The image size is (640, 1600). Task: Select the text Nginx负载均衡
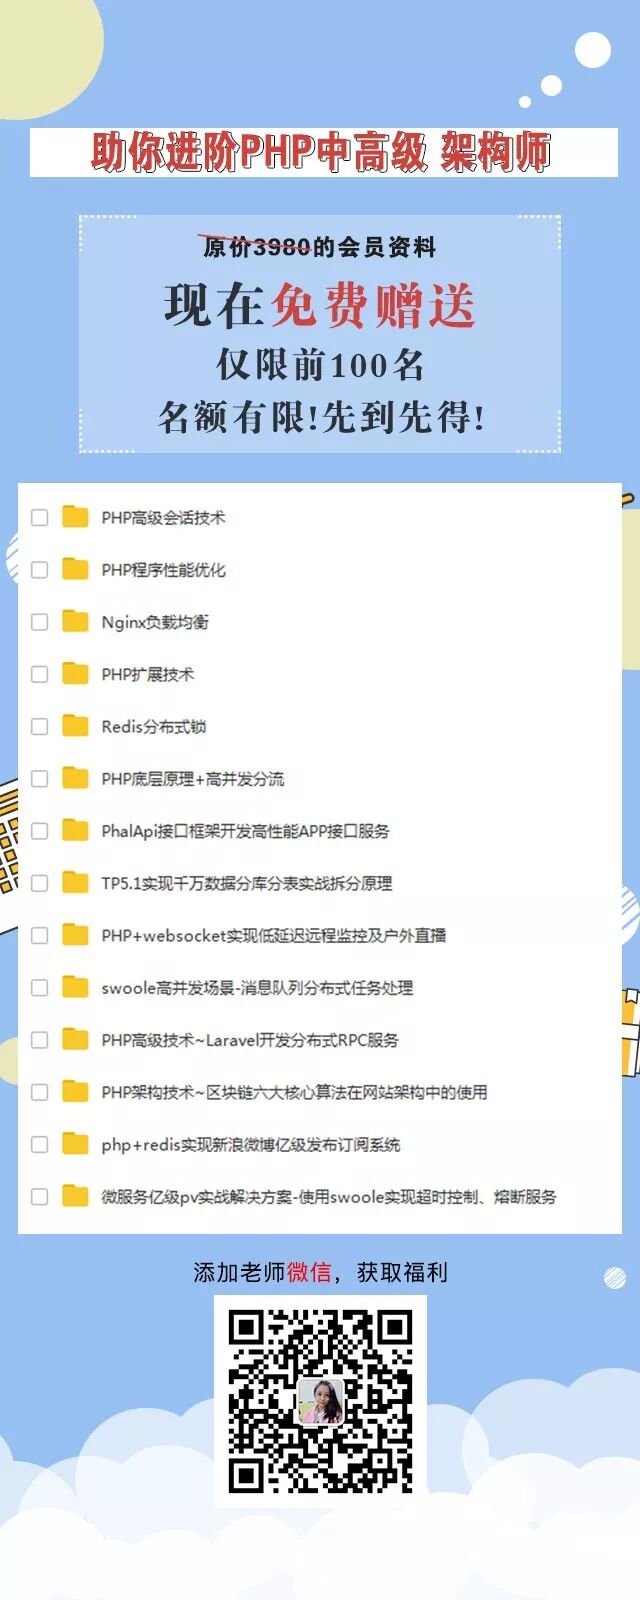click(x=155, y=622)
